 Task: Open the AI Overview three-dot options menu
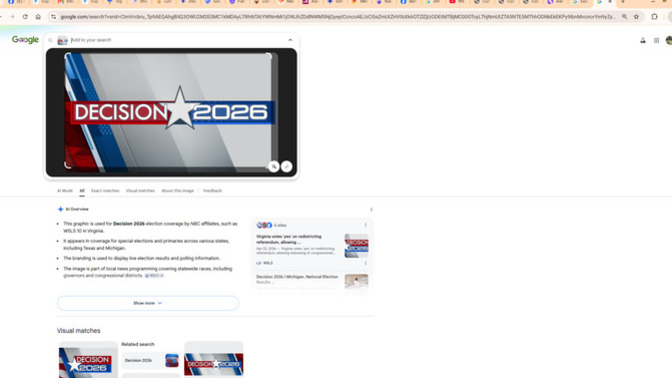(371, 210)
